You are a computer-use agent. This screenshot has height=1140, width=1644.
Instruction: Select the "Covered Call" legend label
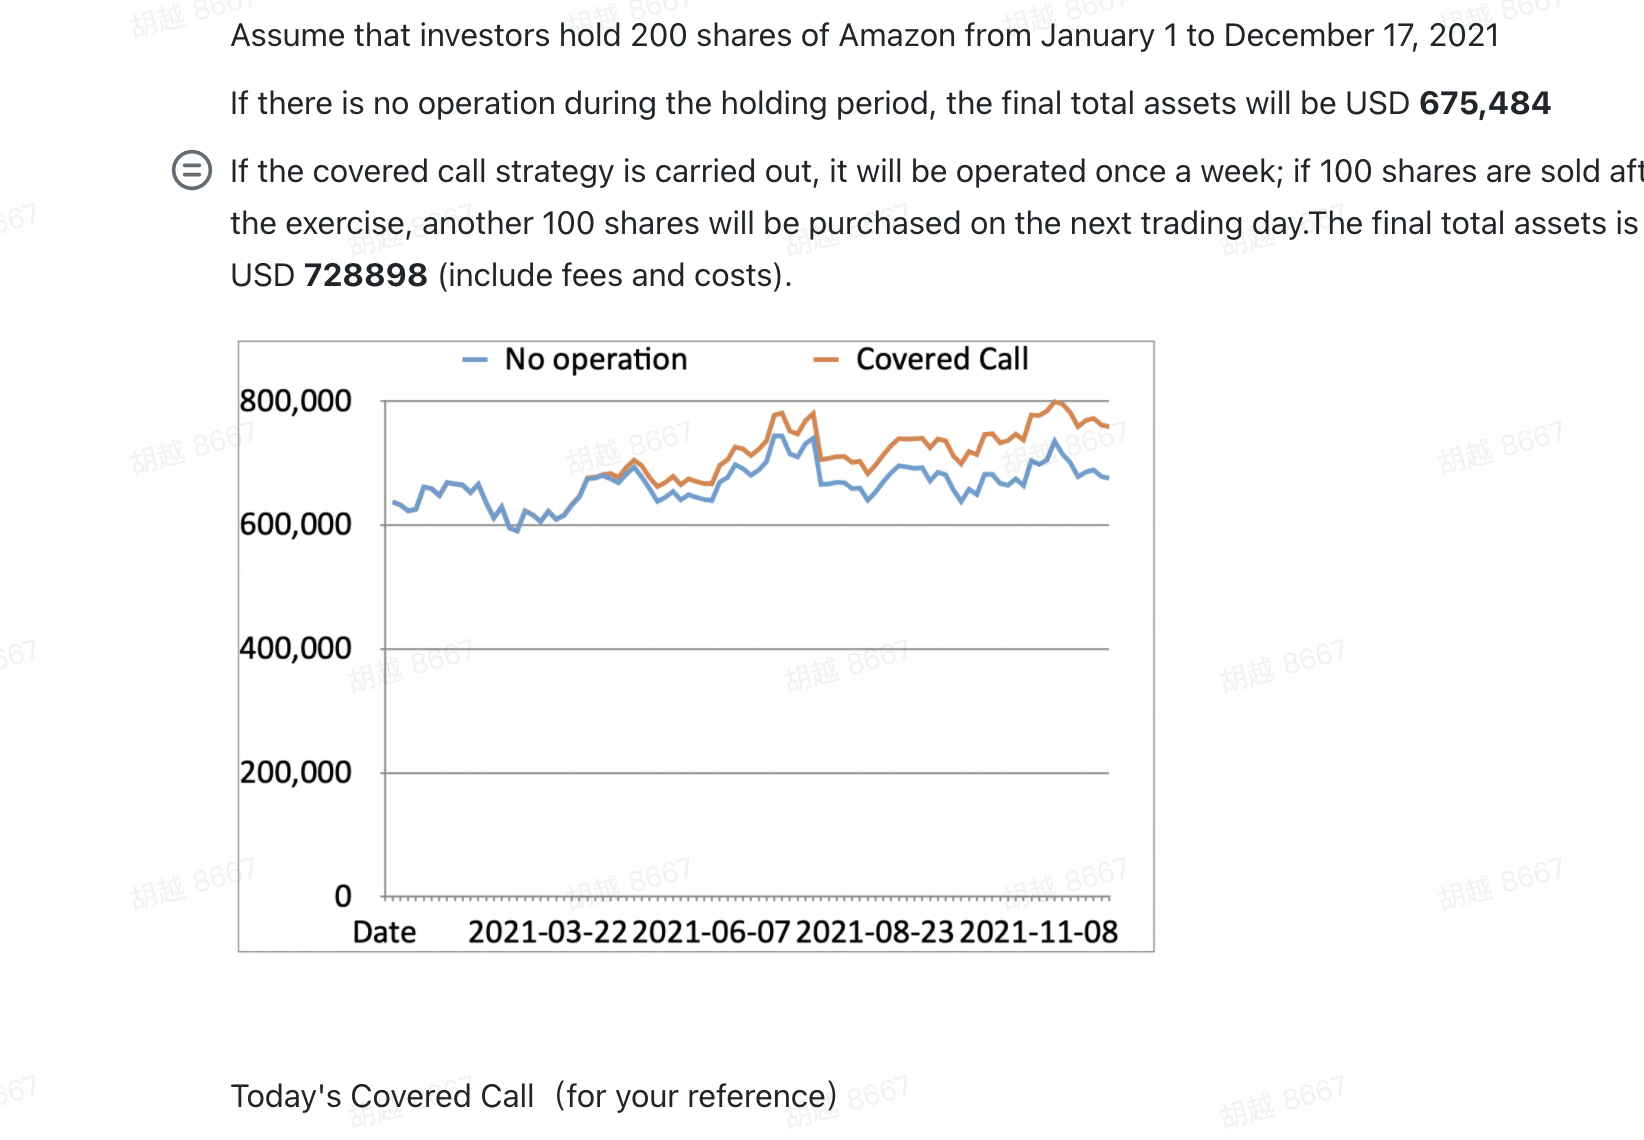pyautogui.click(x=942, y=360)
